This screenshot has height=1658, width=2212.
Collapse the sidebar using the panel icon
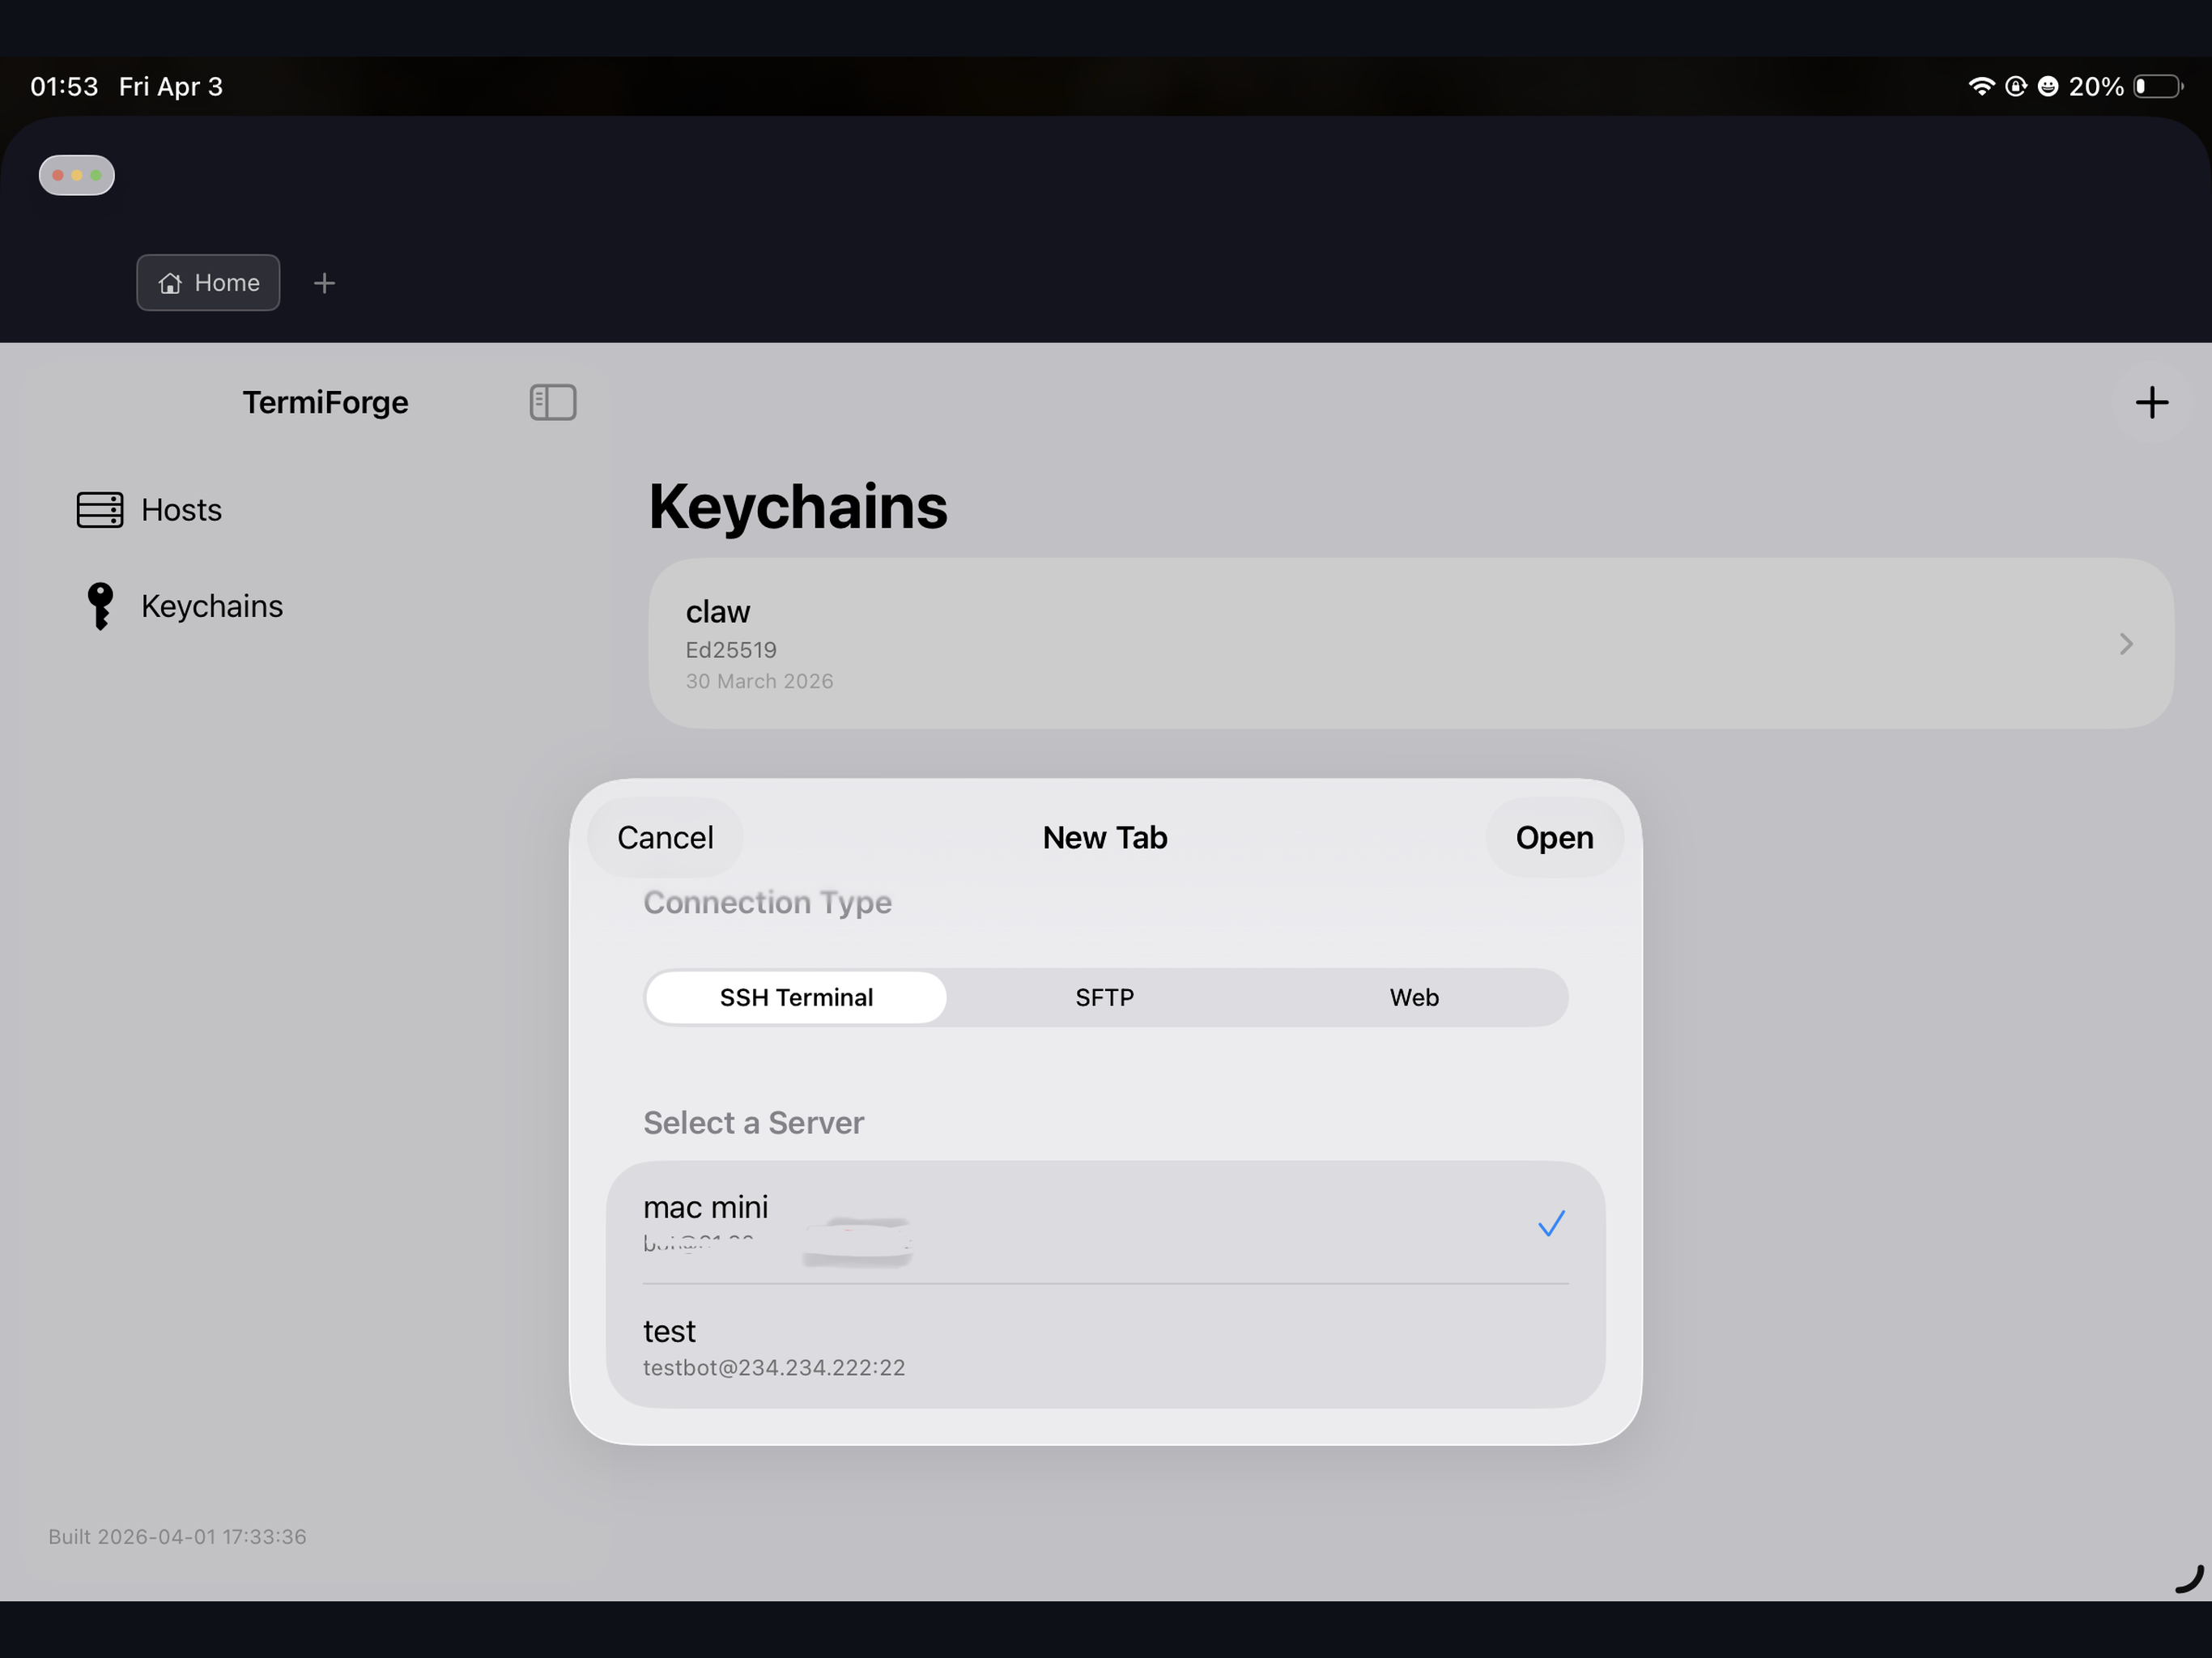(553, 402)
